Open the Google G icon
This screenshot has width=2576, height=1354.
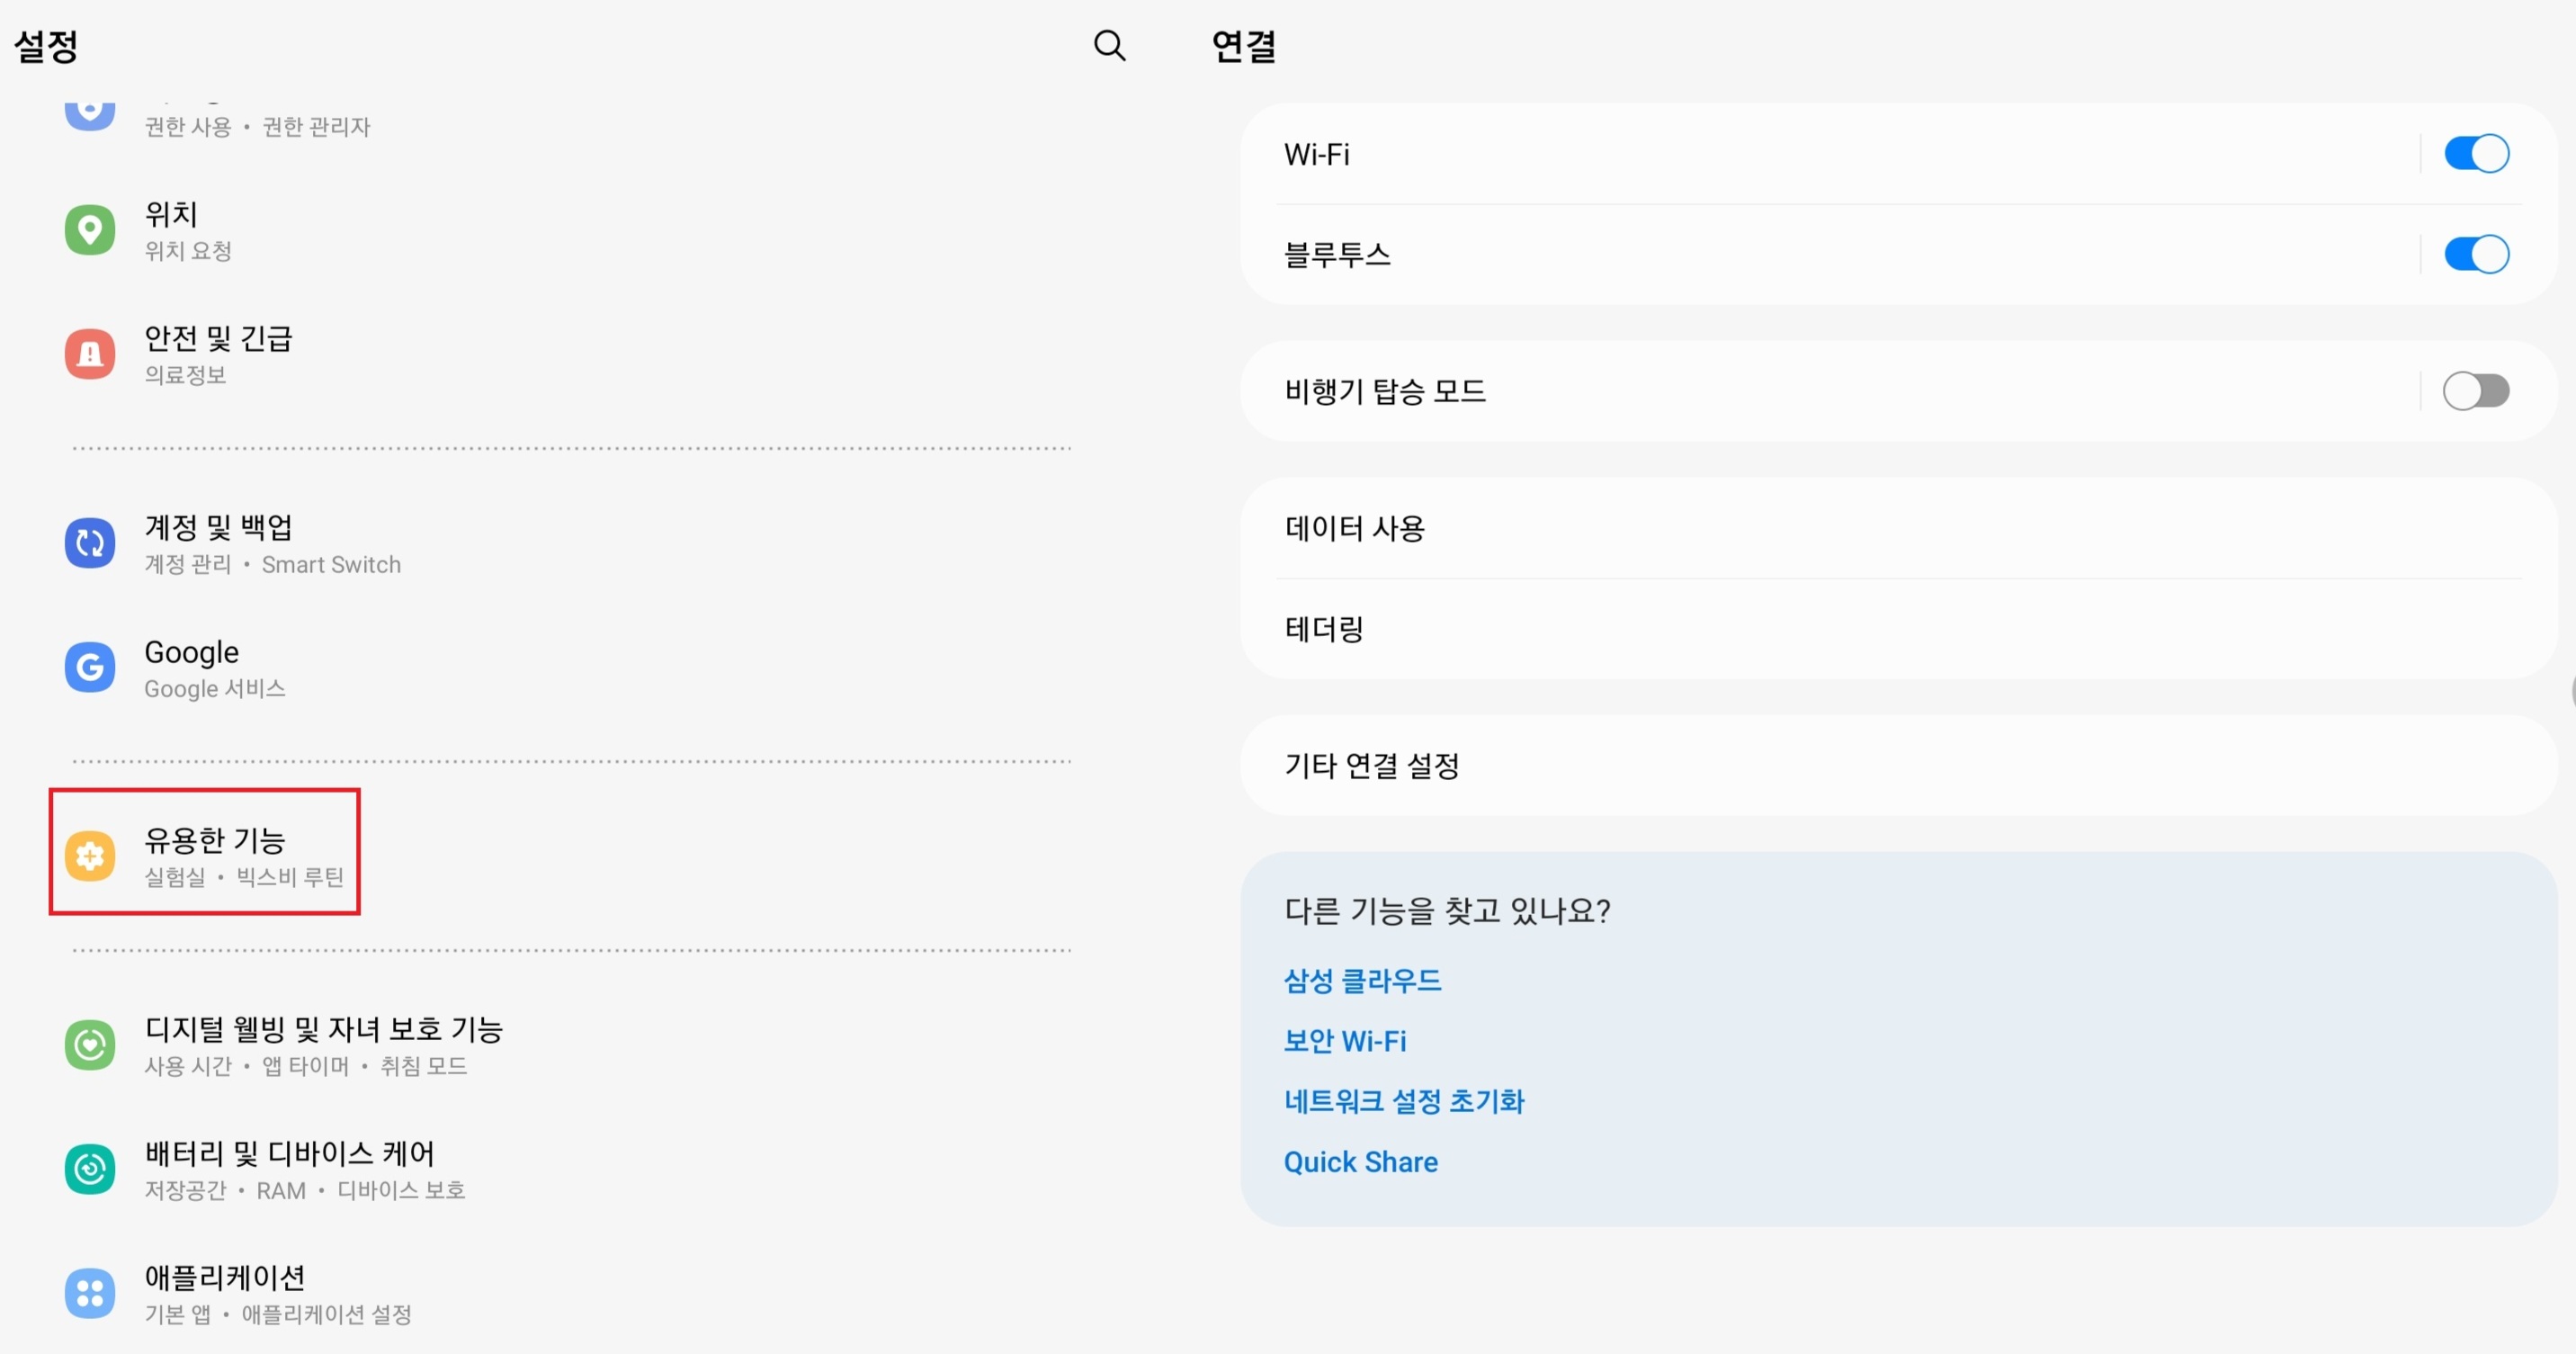(x=90, y=667)
